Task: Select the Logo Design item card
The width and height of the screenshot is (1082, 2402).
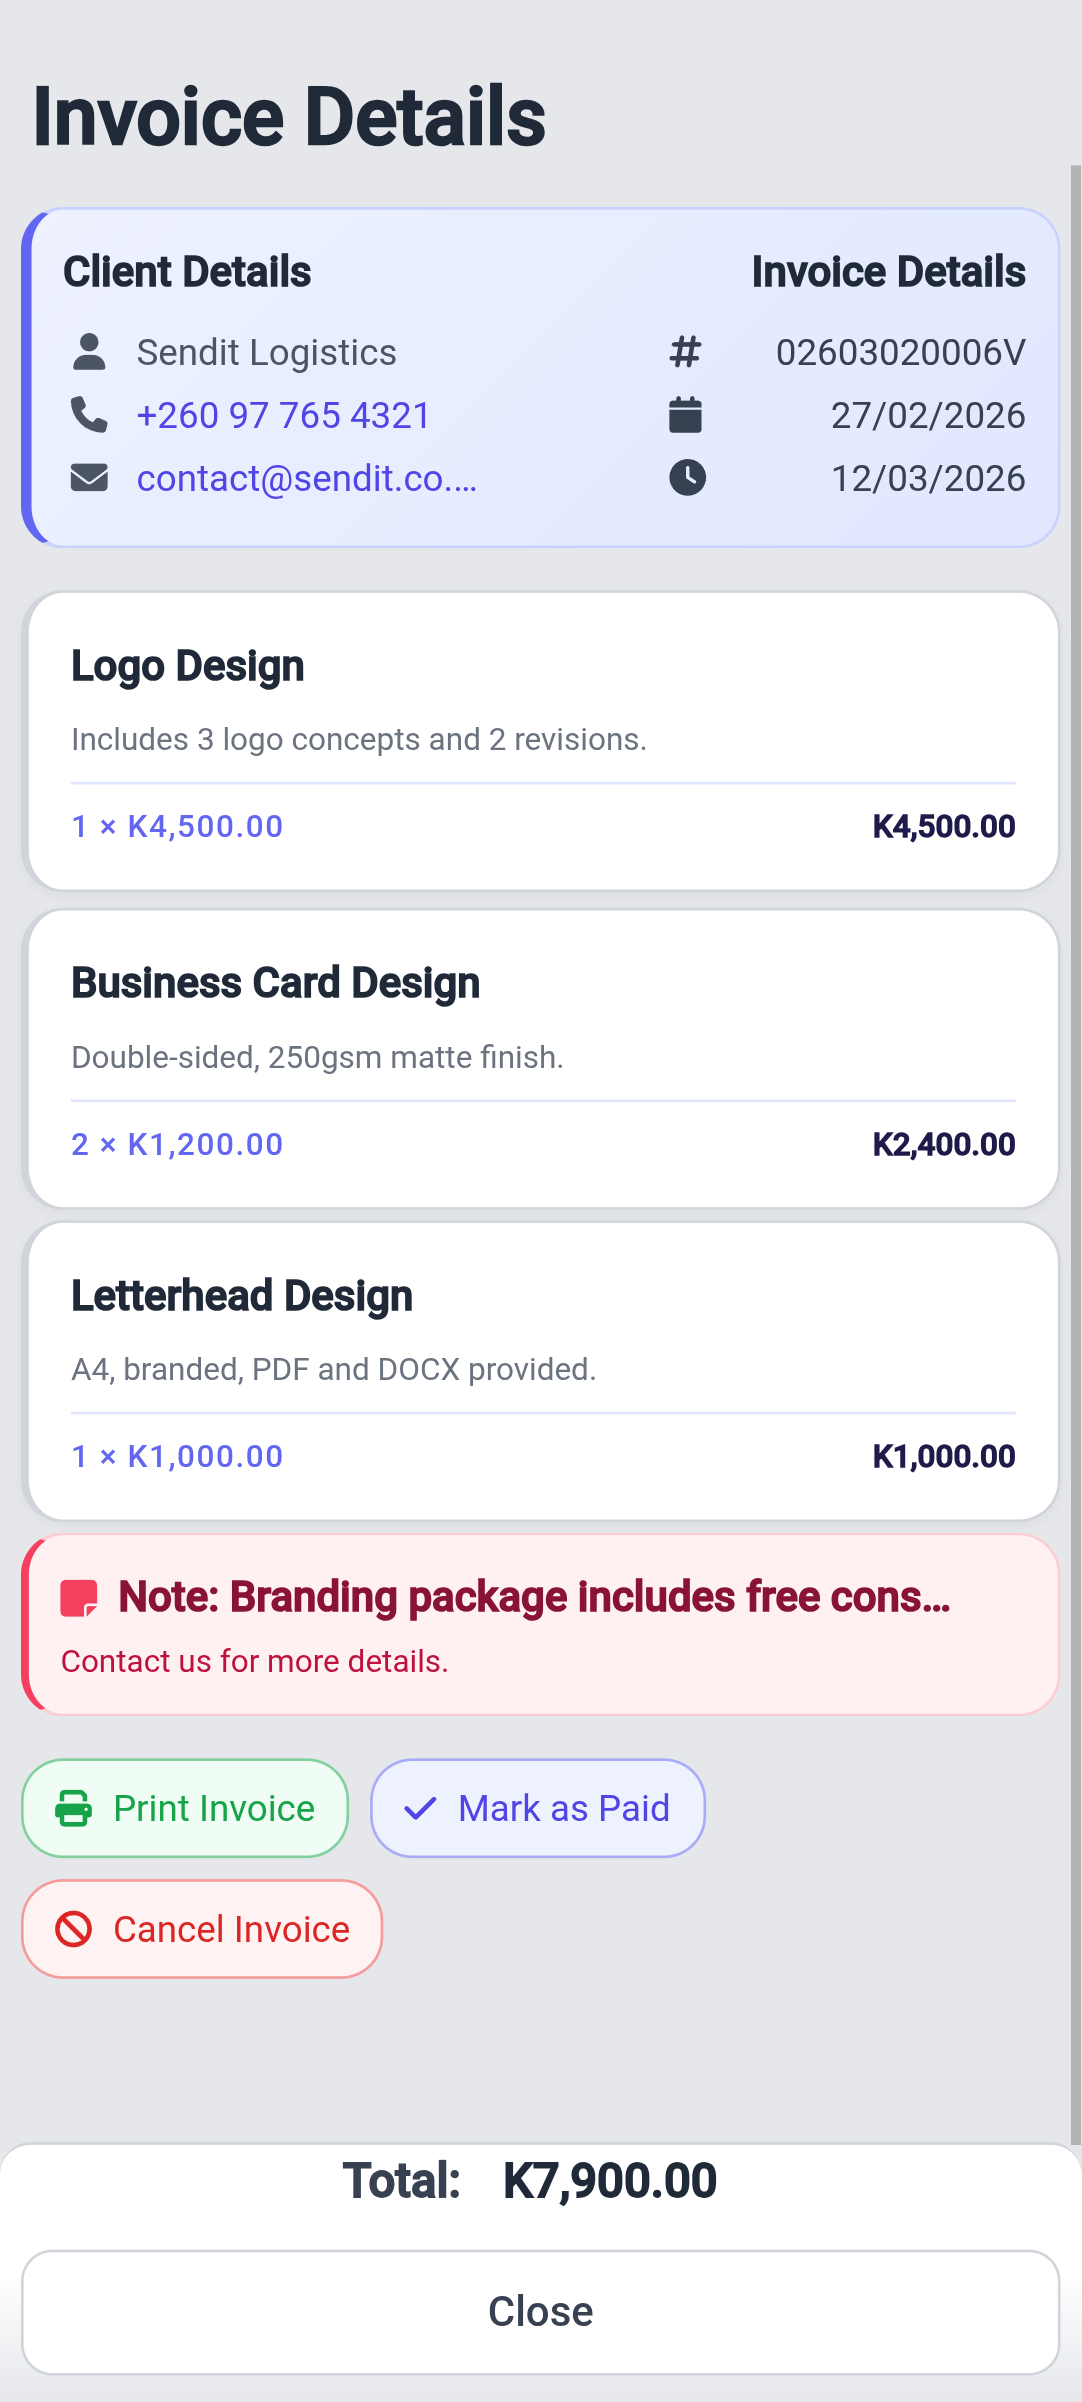Action: [x=540, y=741]
